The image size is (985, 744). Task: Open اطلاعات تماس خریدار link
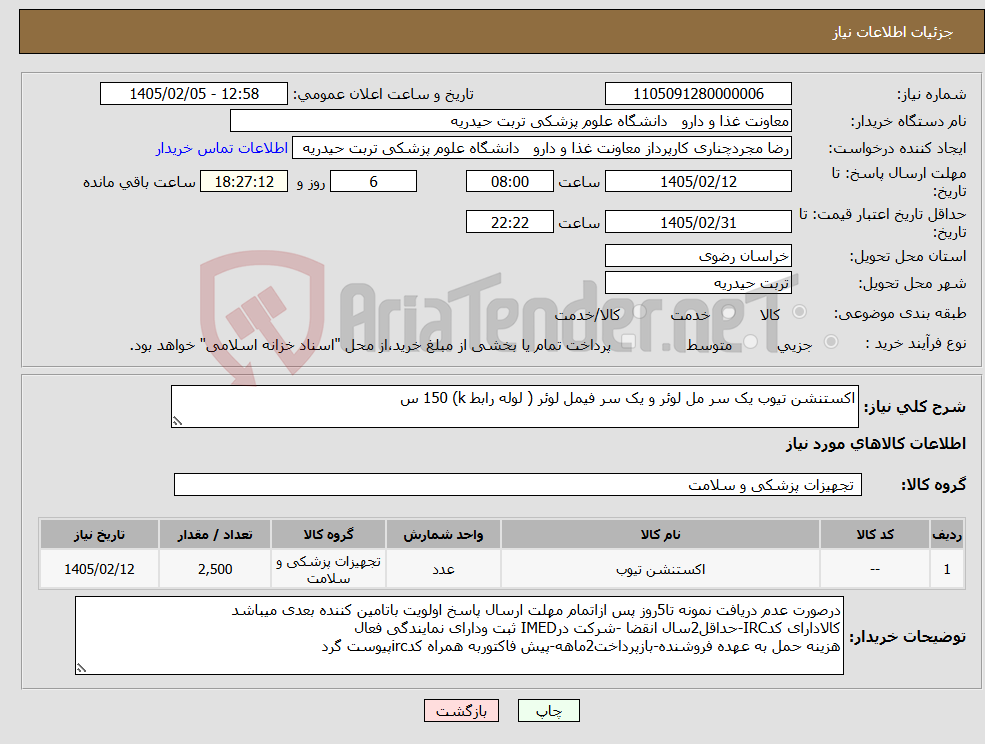(222, 148)
